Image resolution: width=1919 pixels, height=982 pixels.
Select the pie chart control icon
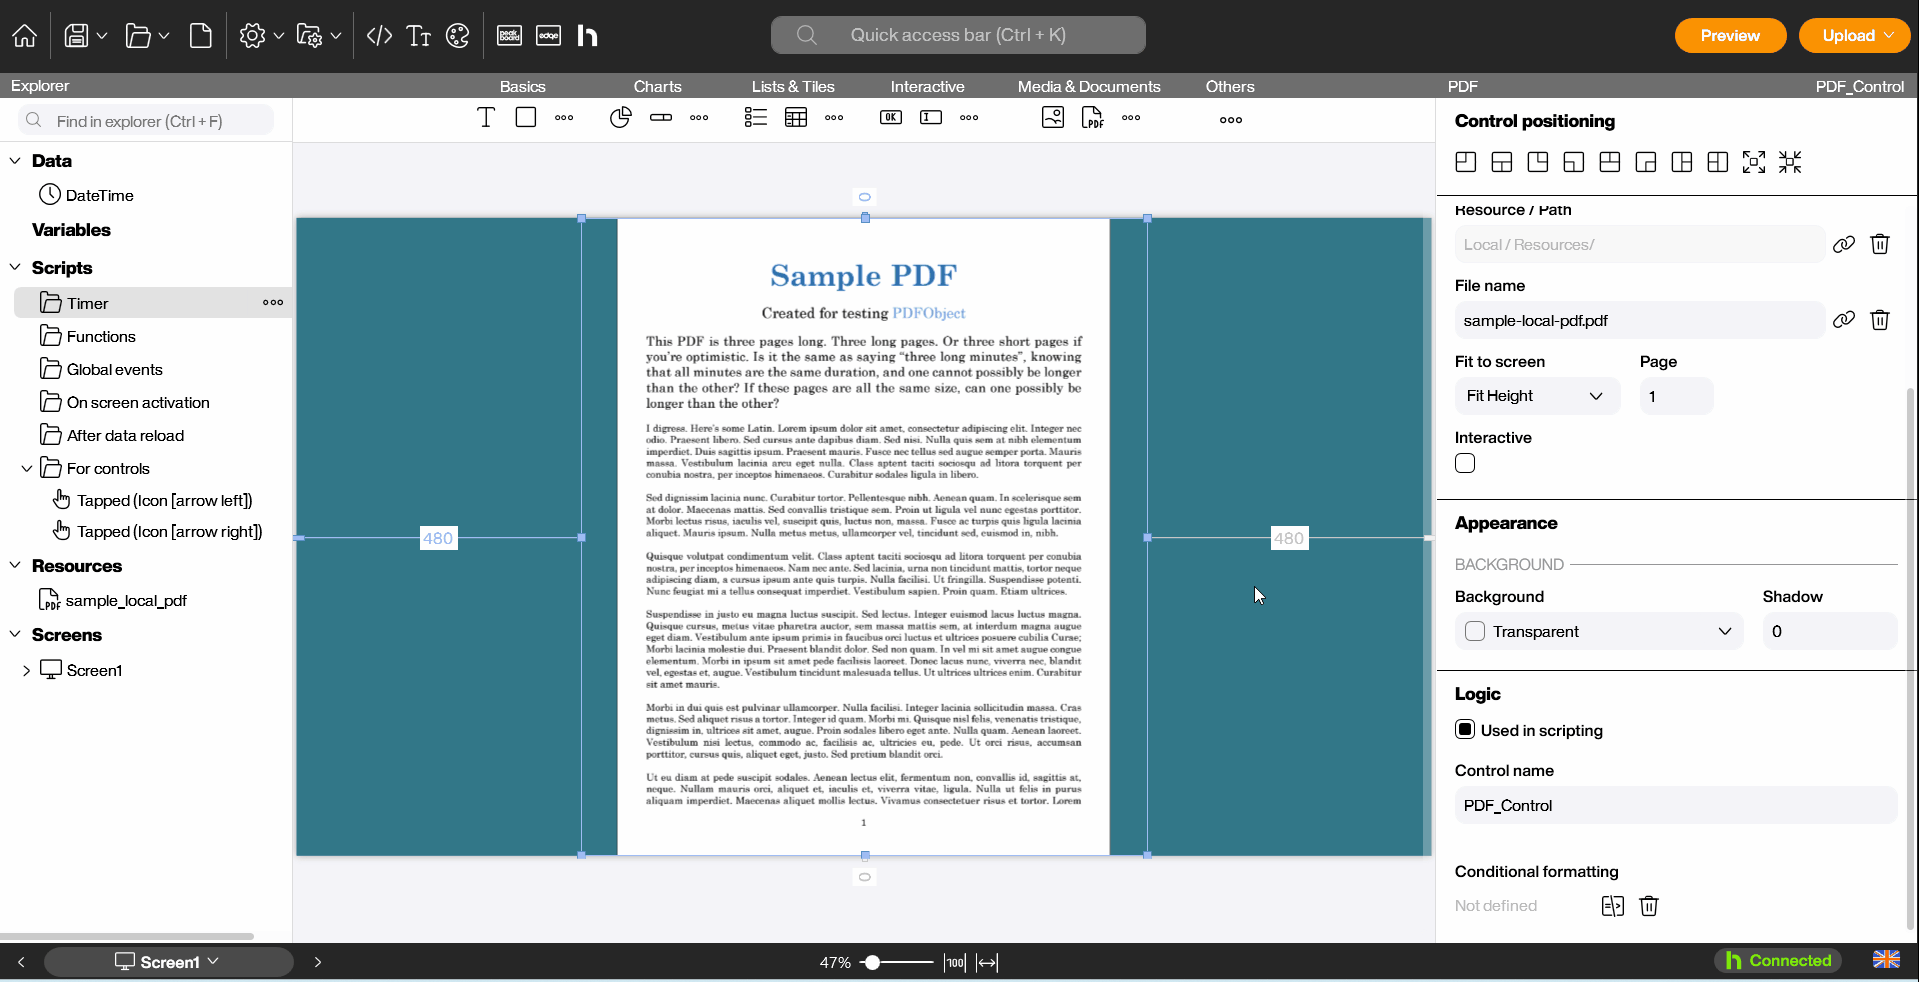pyautogui.click(x=621, y=118)
